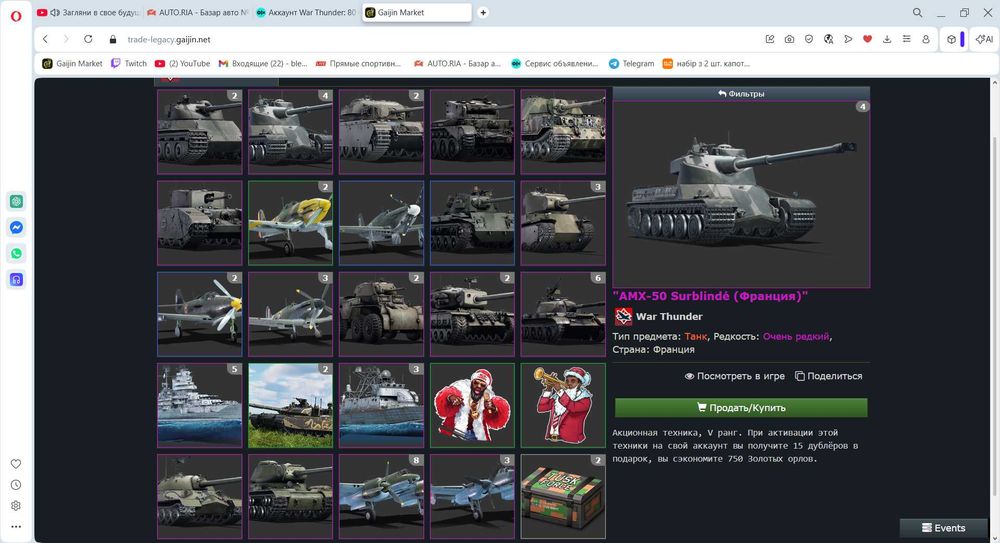Open the 'Сервис объявлени...' bookmark
The image size is (1000, 543).
coord(555,63)
